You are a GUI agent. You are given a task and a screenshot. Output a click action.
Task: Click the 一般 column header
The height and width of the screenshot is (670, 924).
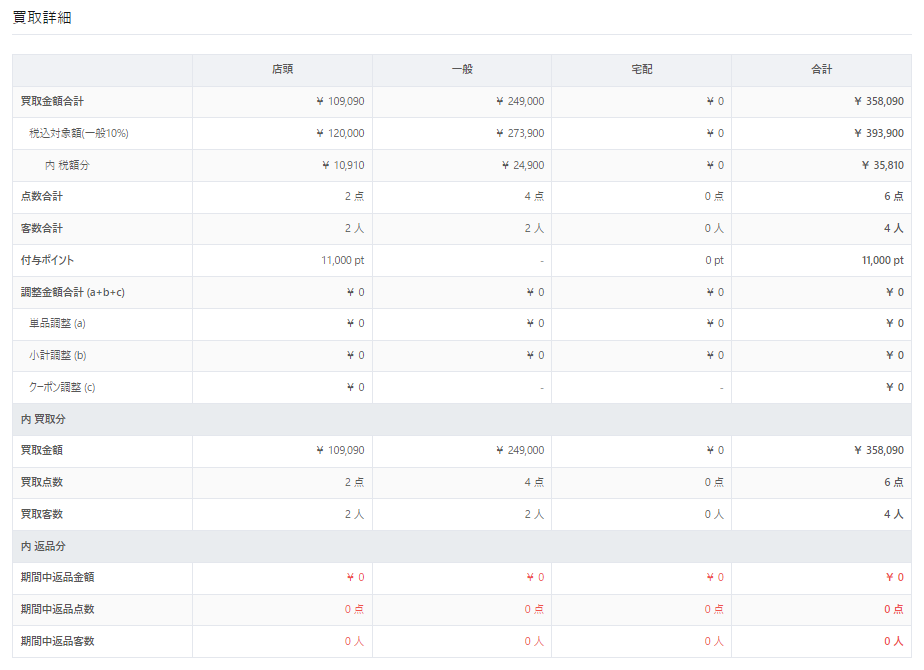click(x=462, y=70)
